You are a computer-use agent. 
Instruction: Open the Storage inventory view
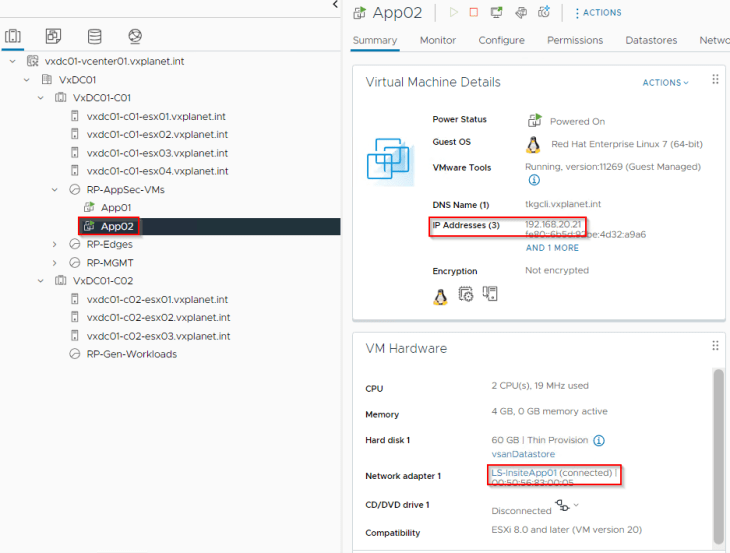95,36
